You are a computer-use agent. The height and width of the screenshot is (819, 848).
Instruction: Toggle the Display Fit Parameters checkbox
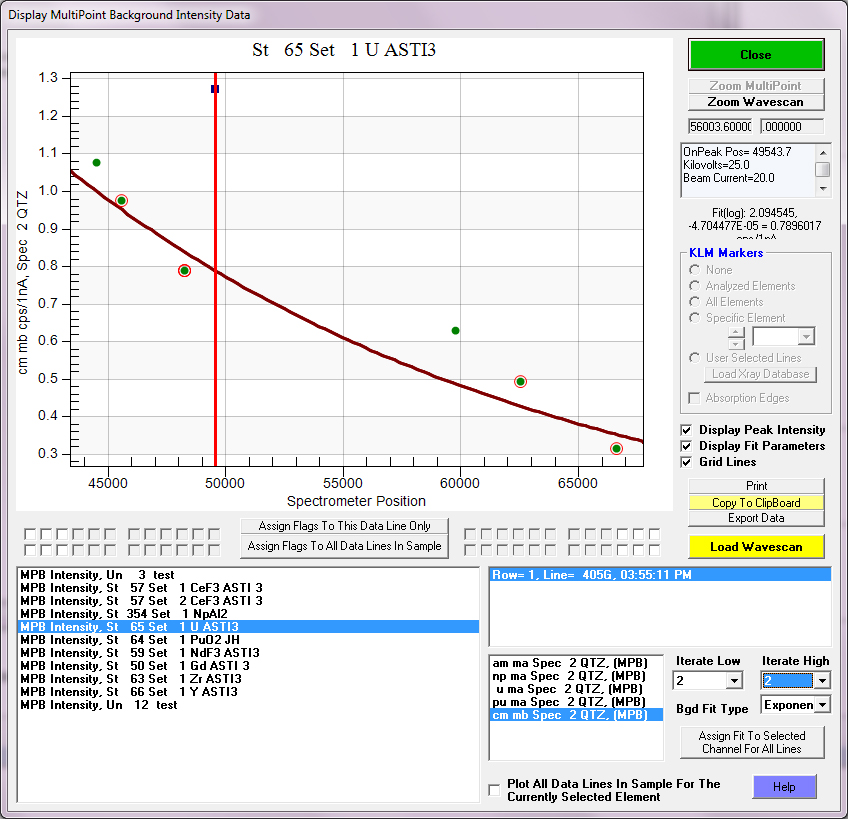pos(686,446)
